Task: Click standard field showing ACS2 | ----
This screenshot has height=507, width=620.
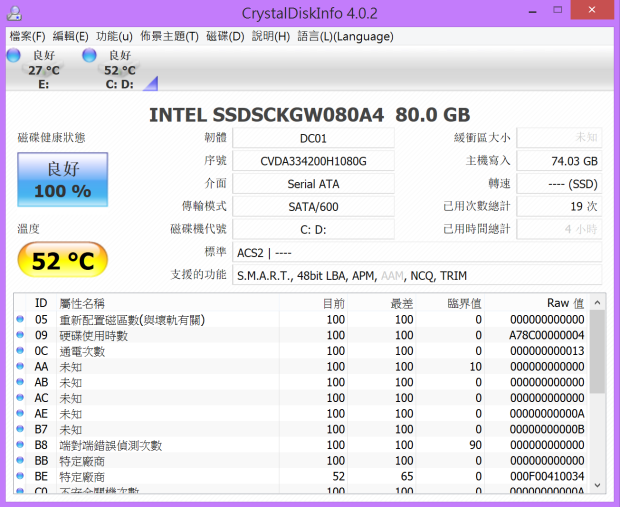Action: (417, 252)
